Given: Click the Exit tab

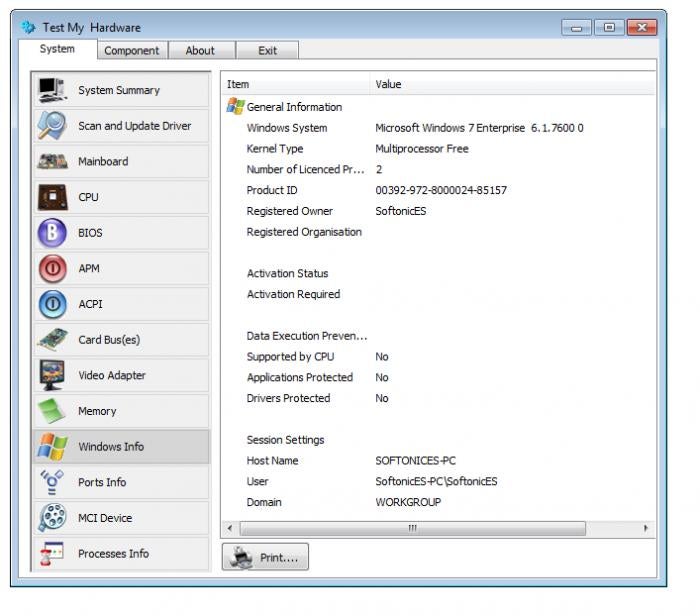Looking at the screenshot, I should pos(267,50).
